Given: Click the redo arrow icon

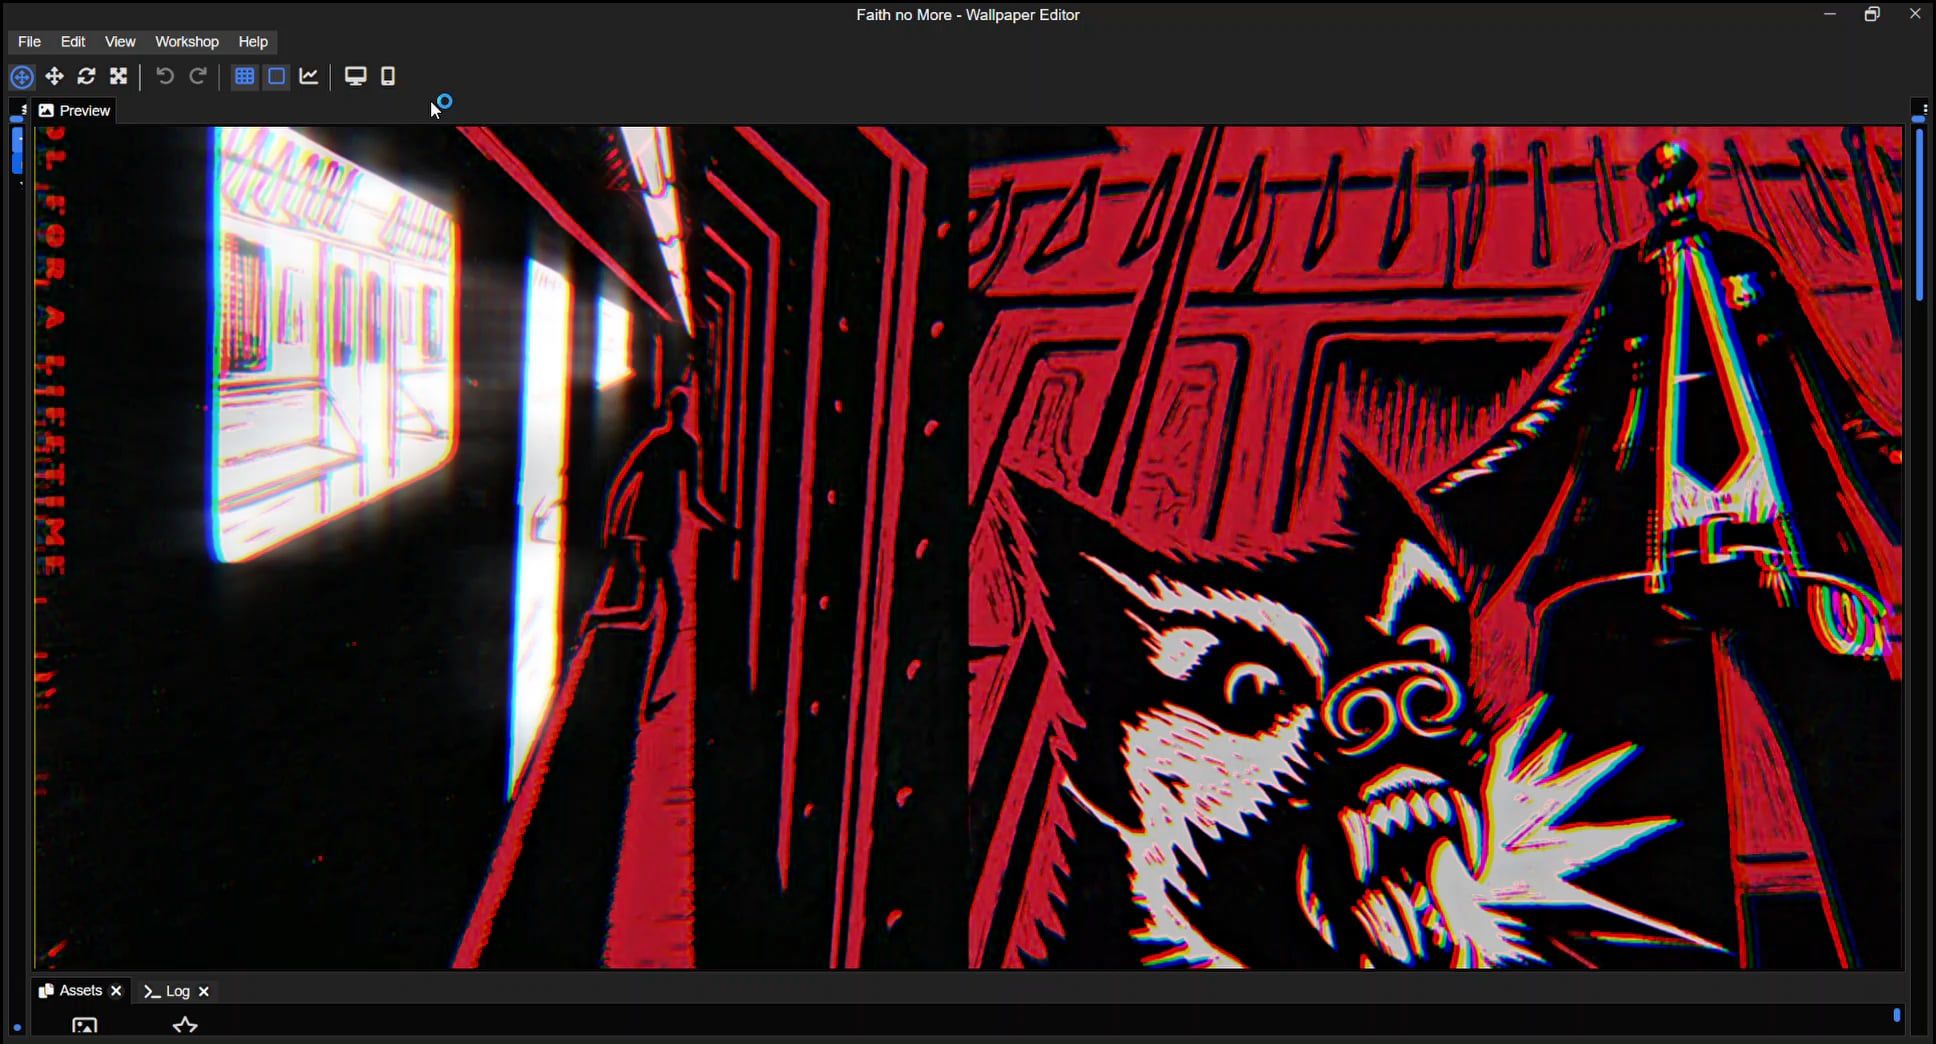Looking at the screenshot, I should click(x=198, y=76).
